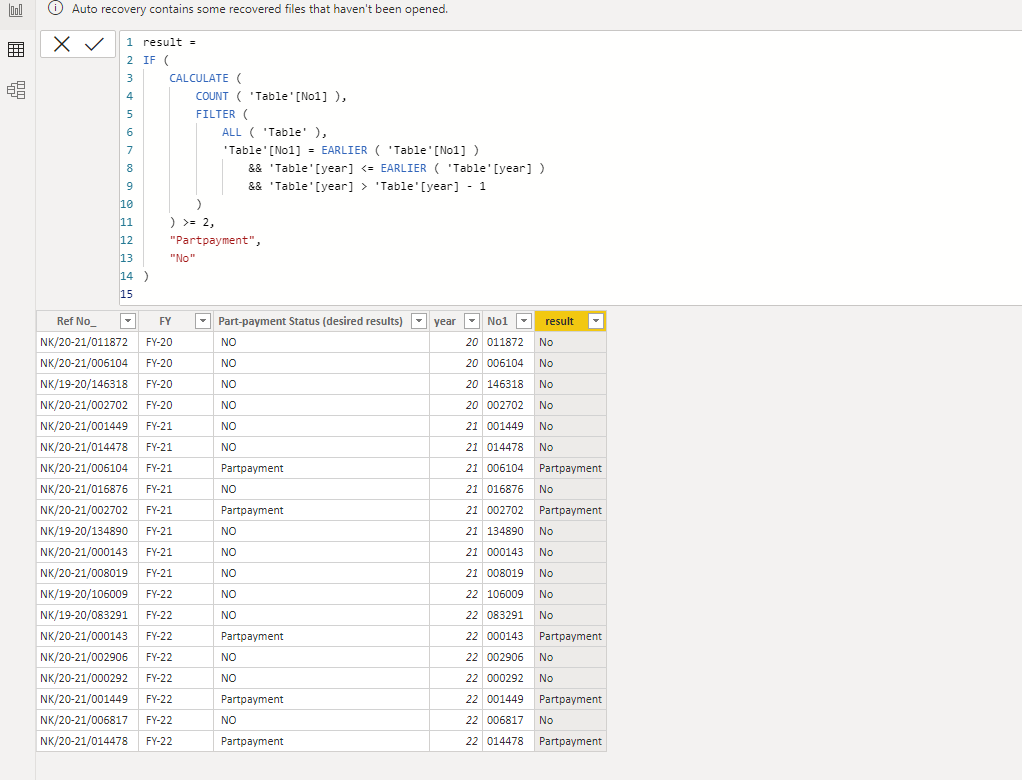Open the result column filter dropdown
1022x780 pixels.
click(x=596, y=321)
